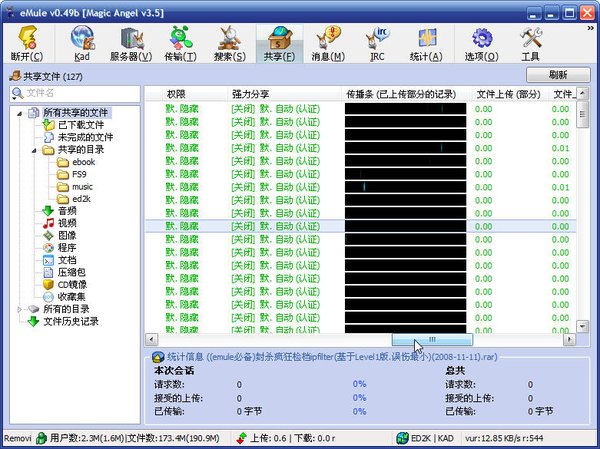
Task: Click the Refresh 刷新 button
Action: point(558,75)
